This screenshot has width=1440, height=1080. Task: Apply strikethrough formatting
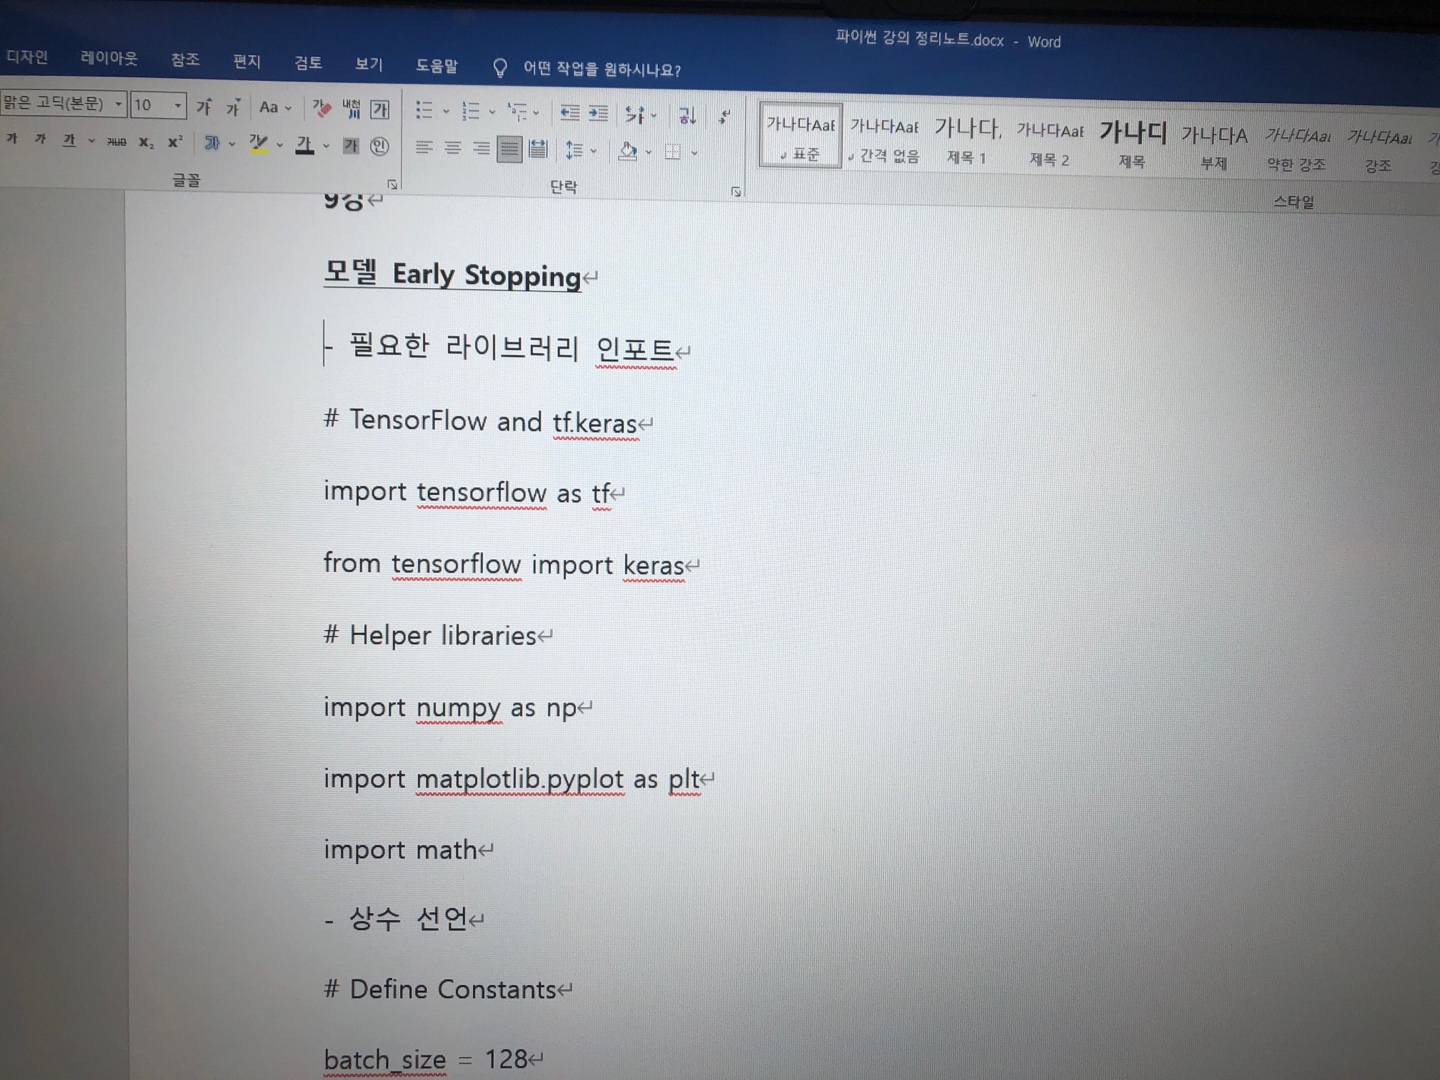pyautogui.click(x=117, y=142)
